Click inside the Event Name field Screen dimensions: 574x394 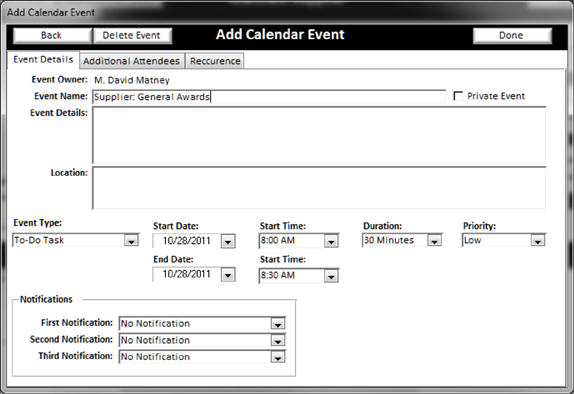point(269,97)
